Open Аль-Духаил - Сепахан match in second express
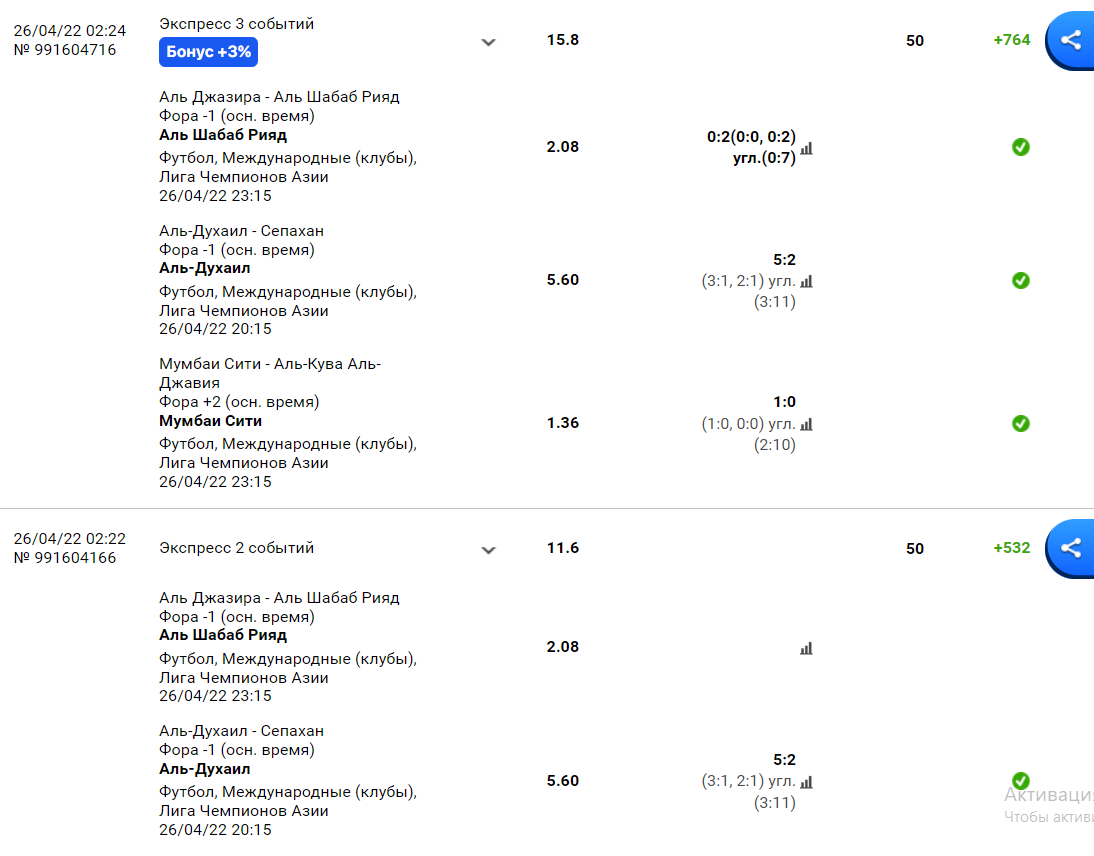 [241, 731]
